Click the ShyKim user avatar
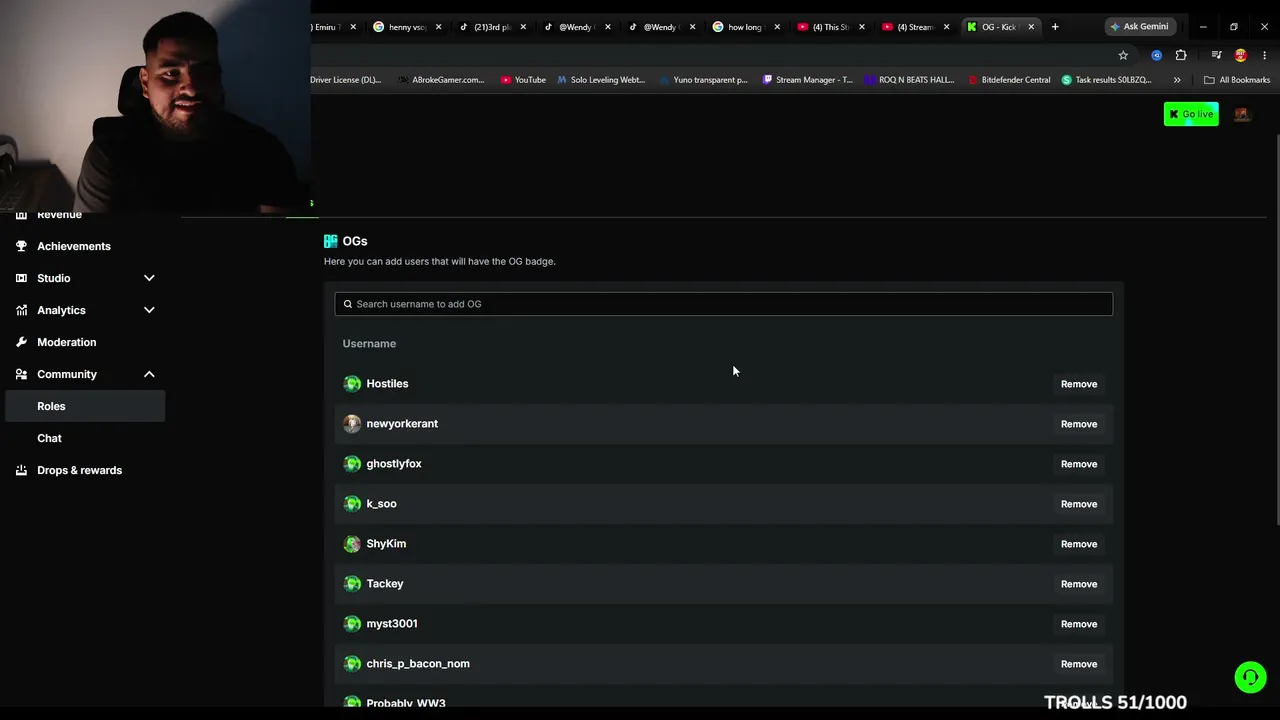Viewport: 1280px width, 720px height. click(x=352, y=544)
